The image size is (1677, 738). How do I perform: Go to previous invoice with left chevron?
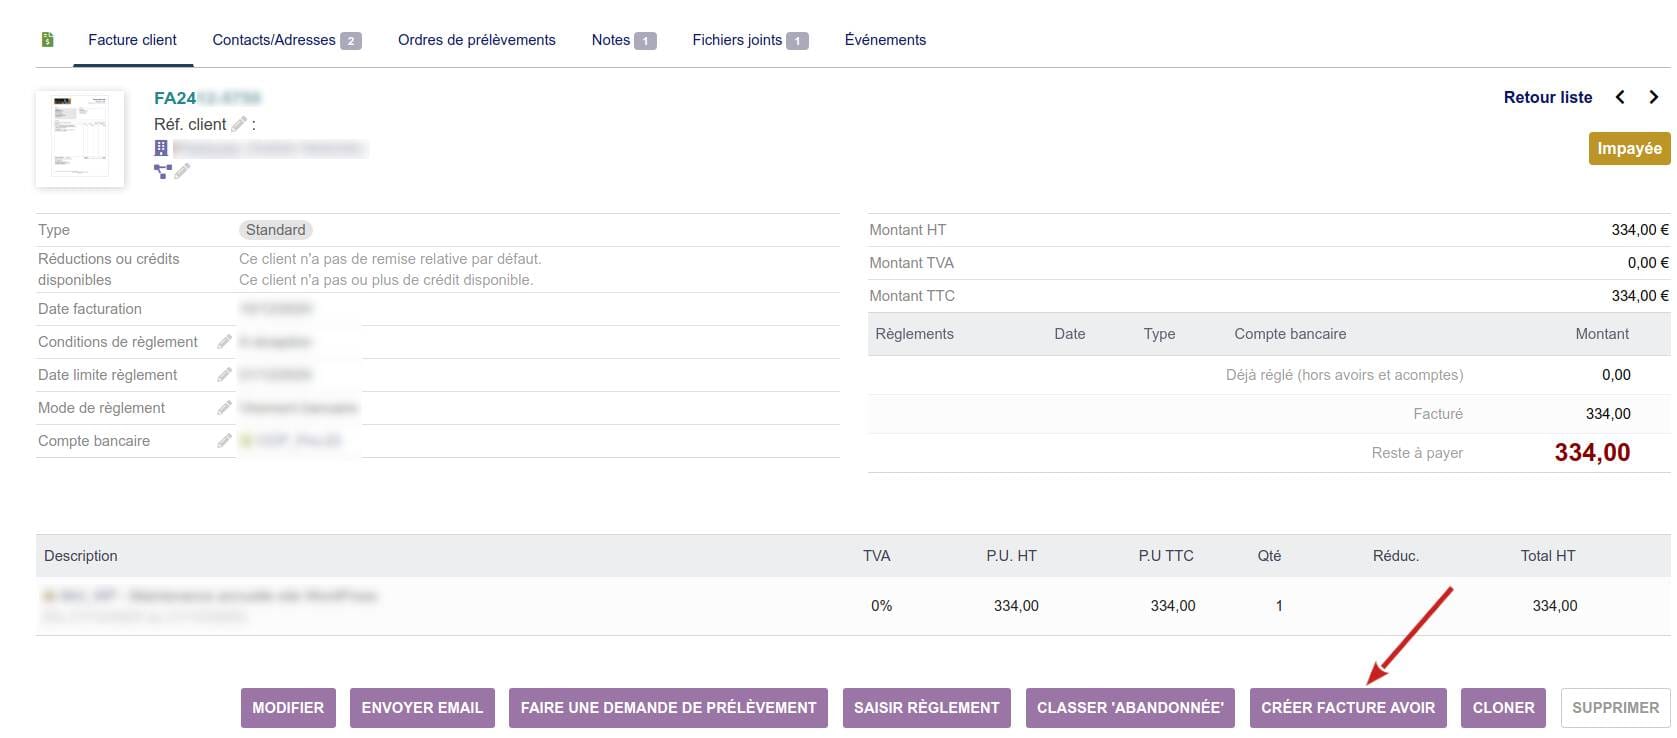point(1620,97)
